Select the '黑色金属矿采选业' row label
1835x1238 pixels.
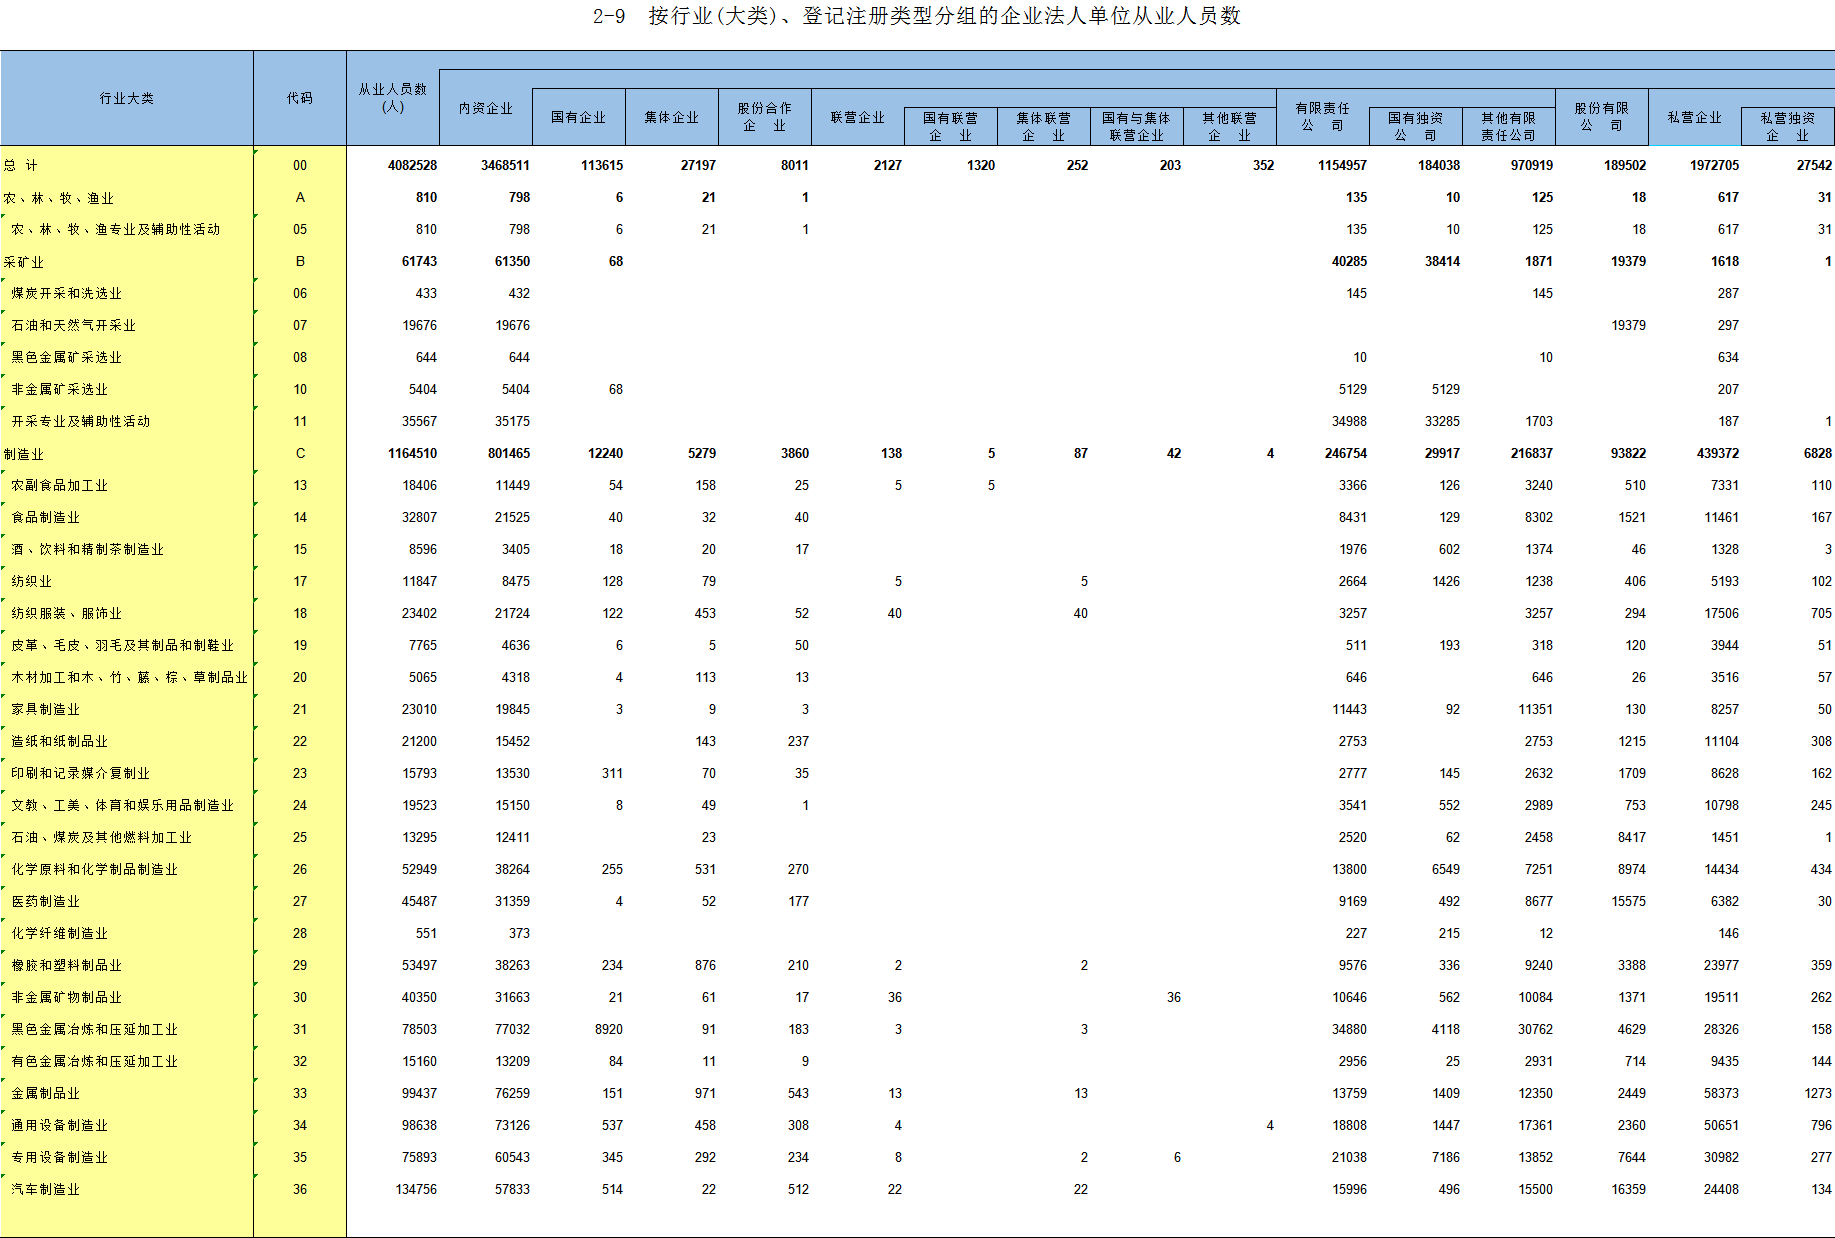(x=66, y=357)
